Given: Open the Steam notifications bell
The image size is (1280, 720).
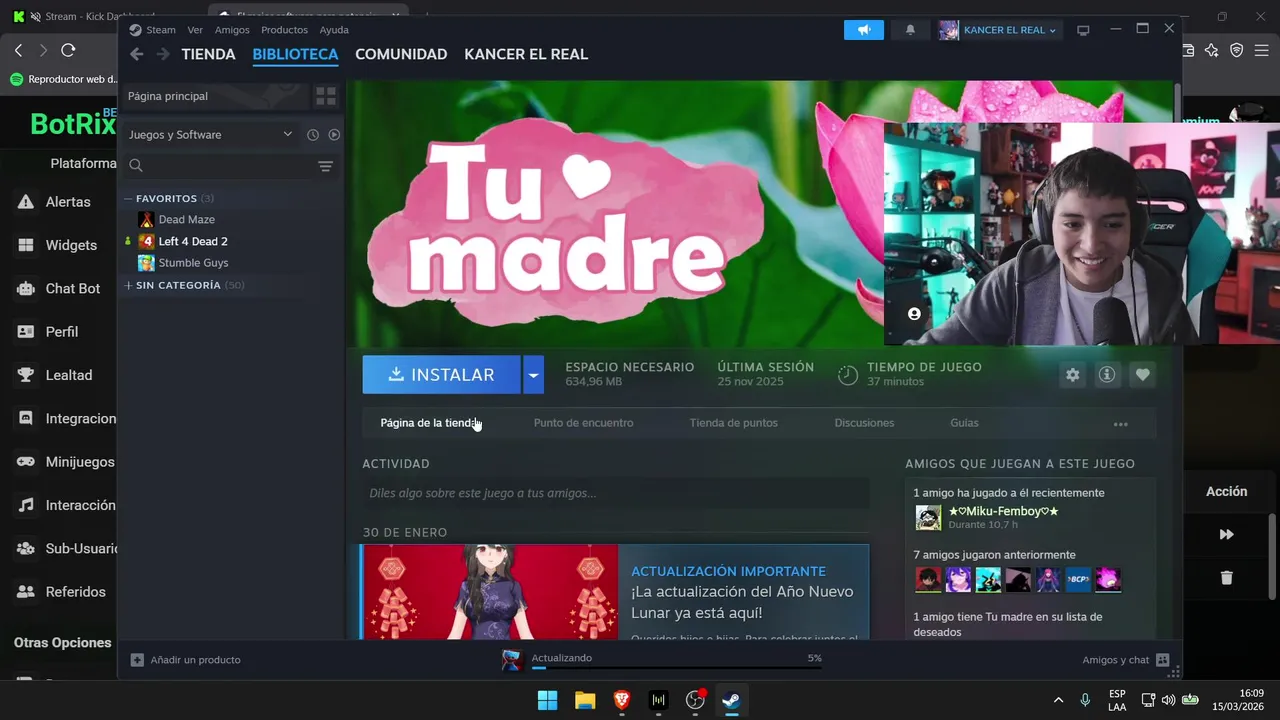Looking at the screenshot, I should click(910, 30).
